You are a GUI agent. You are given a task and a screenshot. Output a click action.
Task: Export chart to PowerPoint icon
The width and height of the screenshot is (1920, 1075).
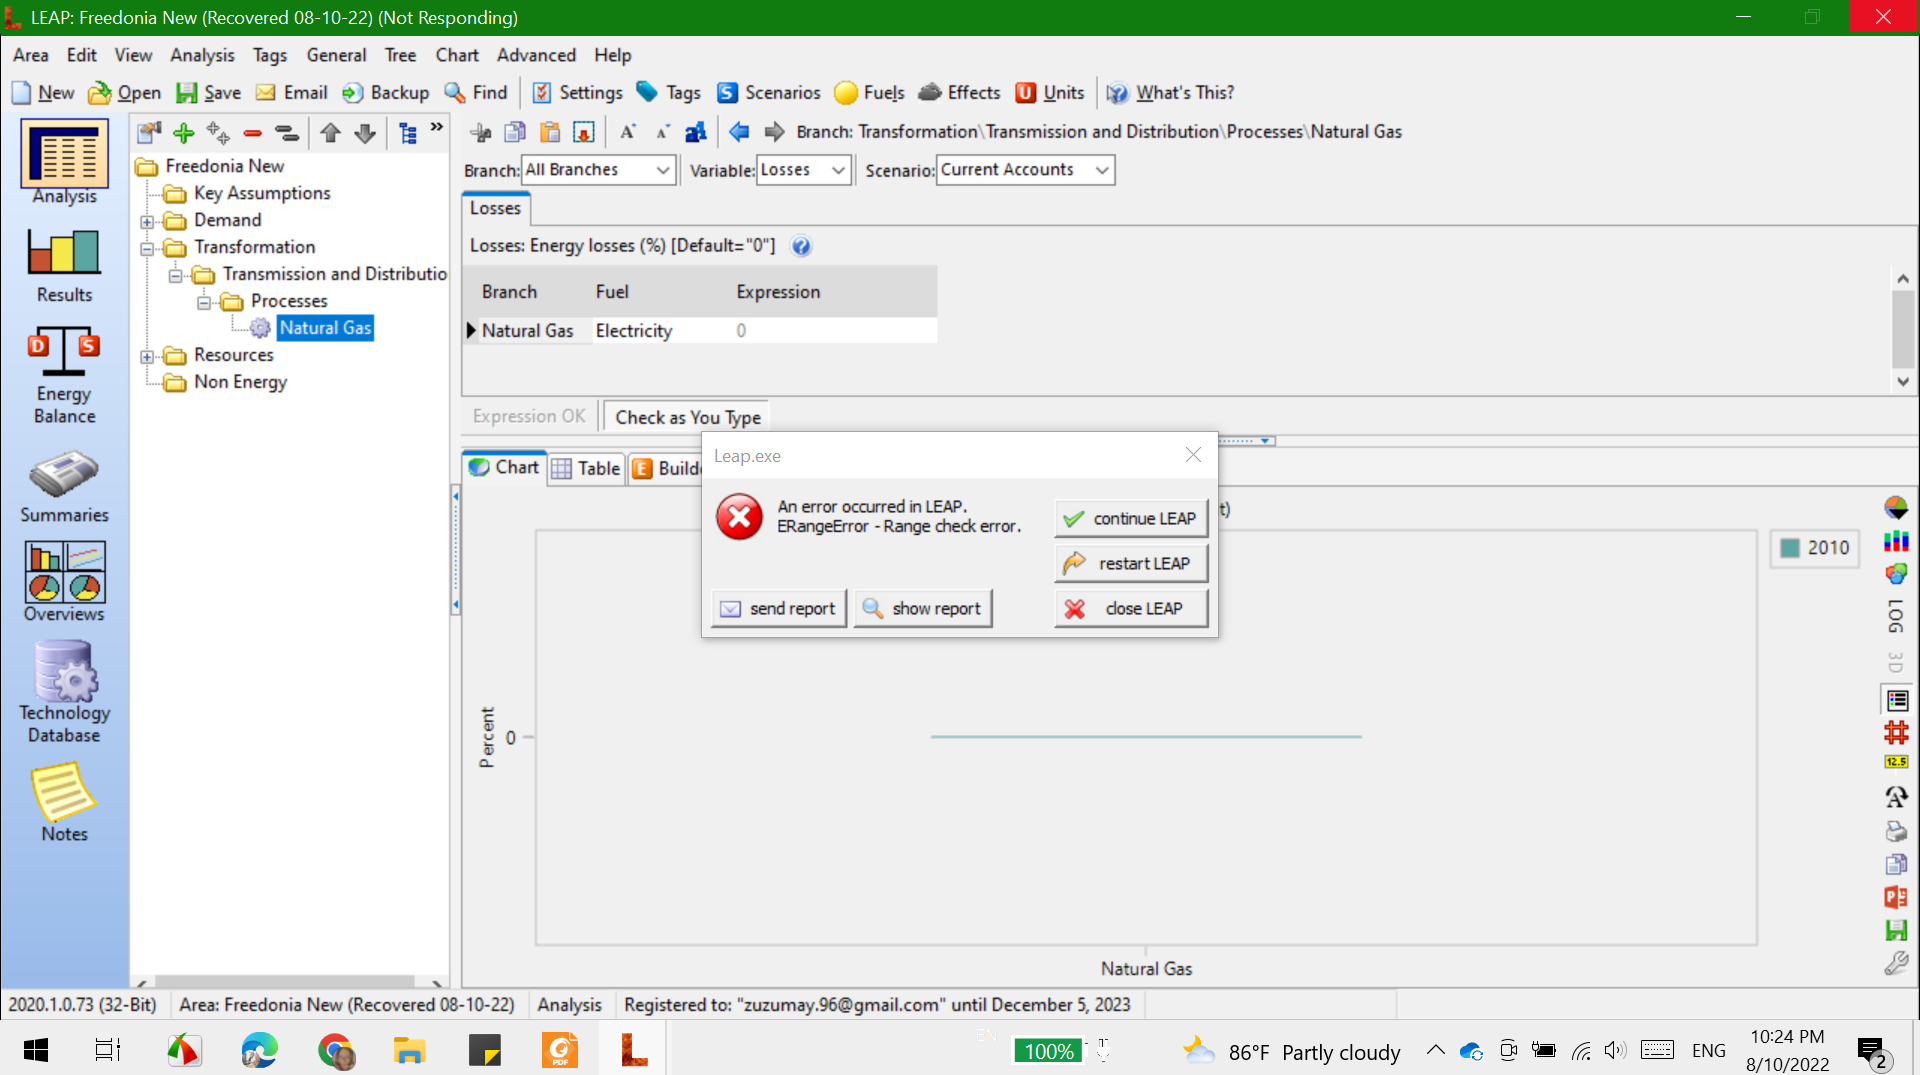click(x=1896, y=897)
